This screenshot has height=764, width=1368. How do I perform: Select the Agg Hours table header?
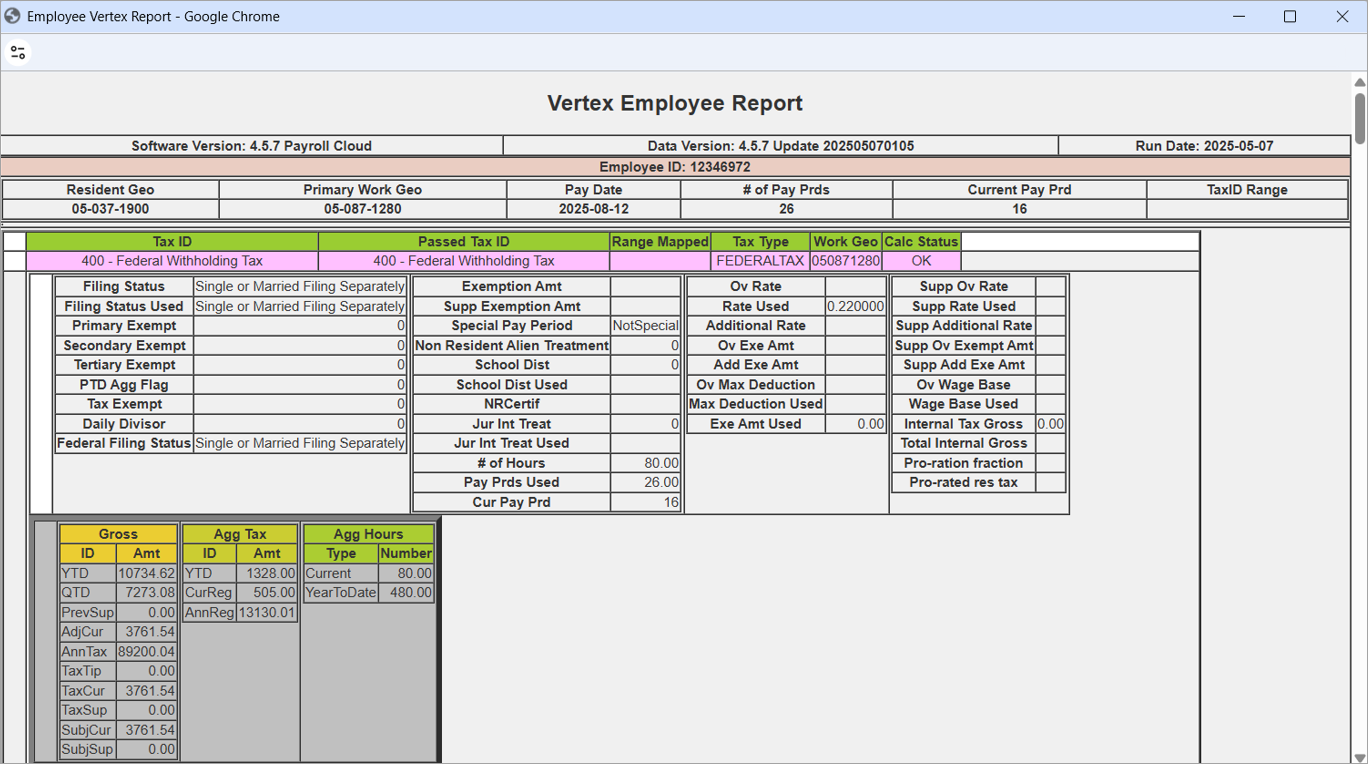coord(368,533)
